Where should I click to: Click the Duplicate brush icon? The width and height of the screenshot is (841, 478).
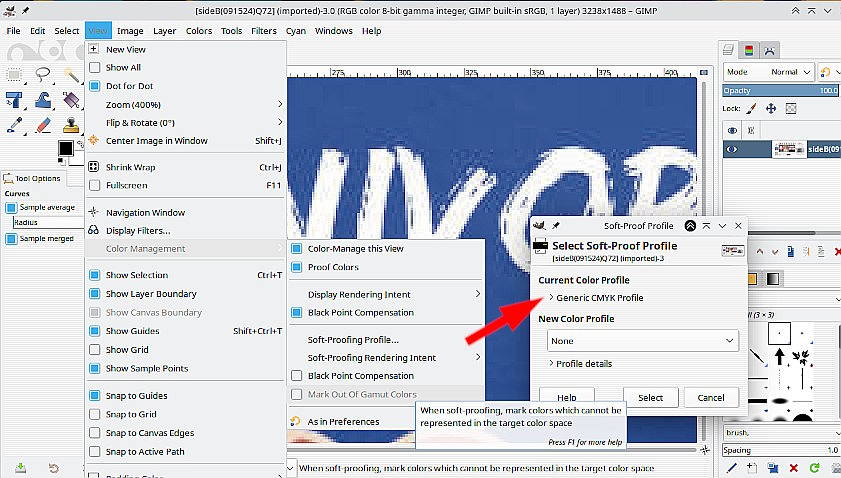coord(773,468)
